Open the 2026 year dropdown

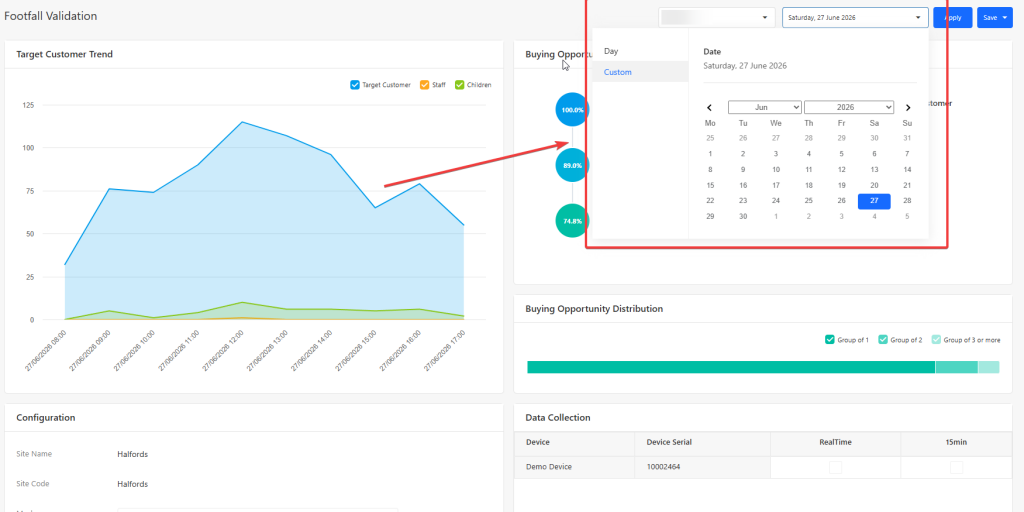pyautogui.click(x=849, y=107)
